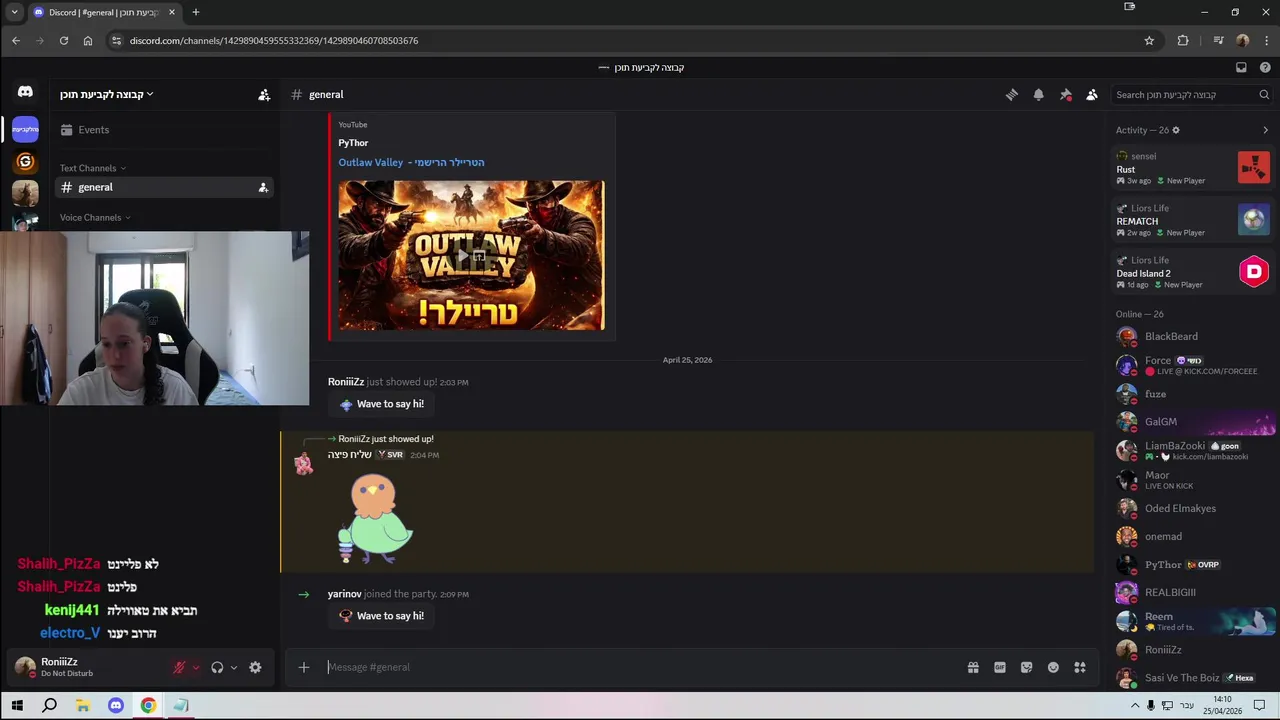Open the Apps launcher in message bar
The width and height of the screenshot is (1280, 720).
coord(1080,667)
